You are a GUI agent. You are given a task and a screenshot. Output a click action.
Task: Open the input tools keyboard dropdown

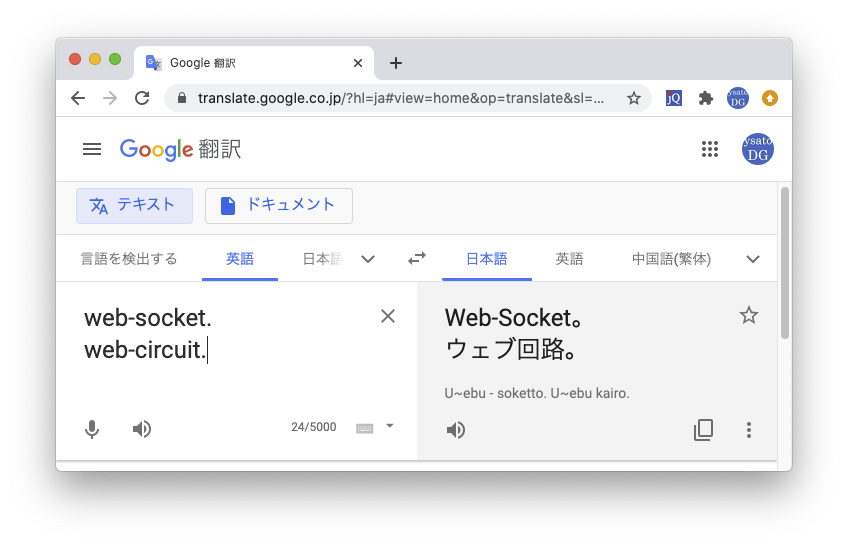click(x=390, y=426)
